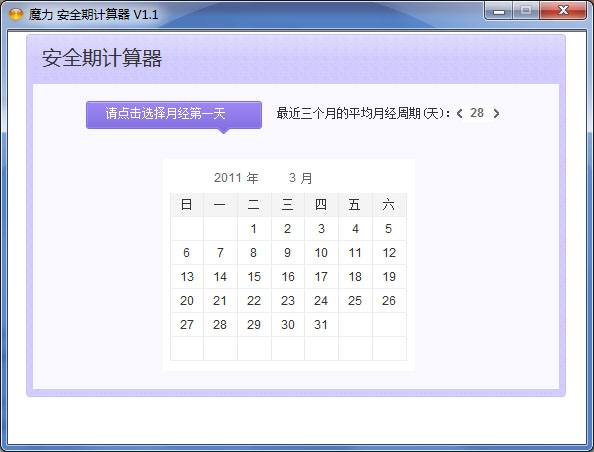The width and height of the screenshot is (594, 452).
Task: Pick March 6 on the calendar
Action: [x=187, y=253]
